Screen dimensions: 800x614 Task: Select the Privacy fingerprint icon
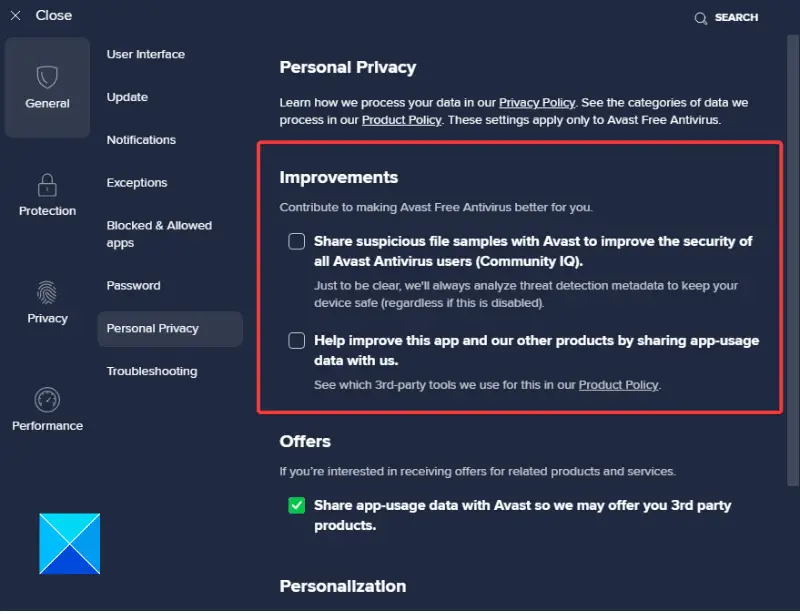47,293
